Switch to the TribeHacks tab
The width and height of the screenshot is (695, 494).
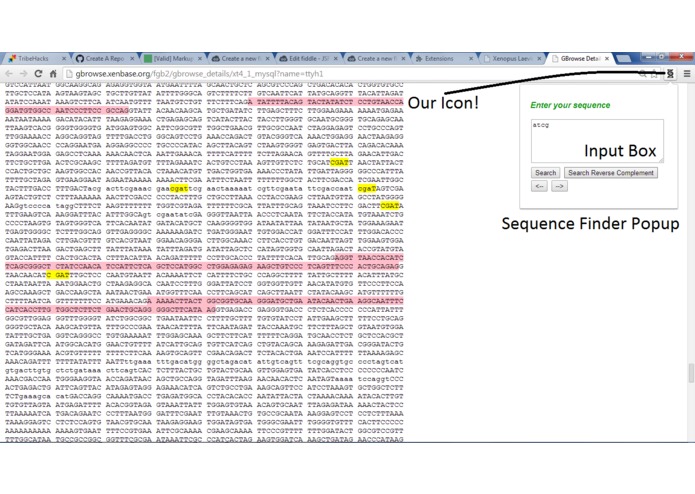(36, 58)
